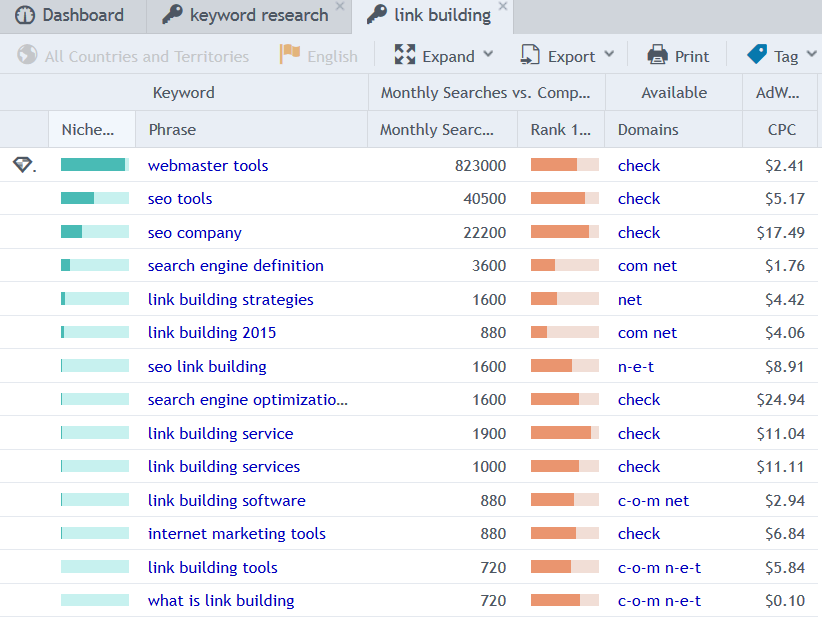
Task: Click the Expand arrows icon
Action: tap(405, 55)
